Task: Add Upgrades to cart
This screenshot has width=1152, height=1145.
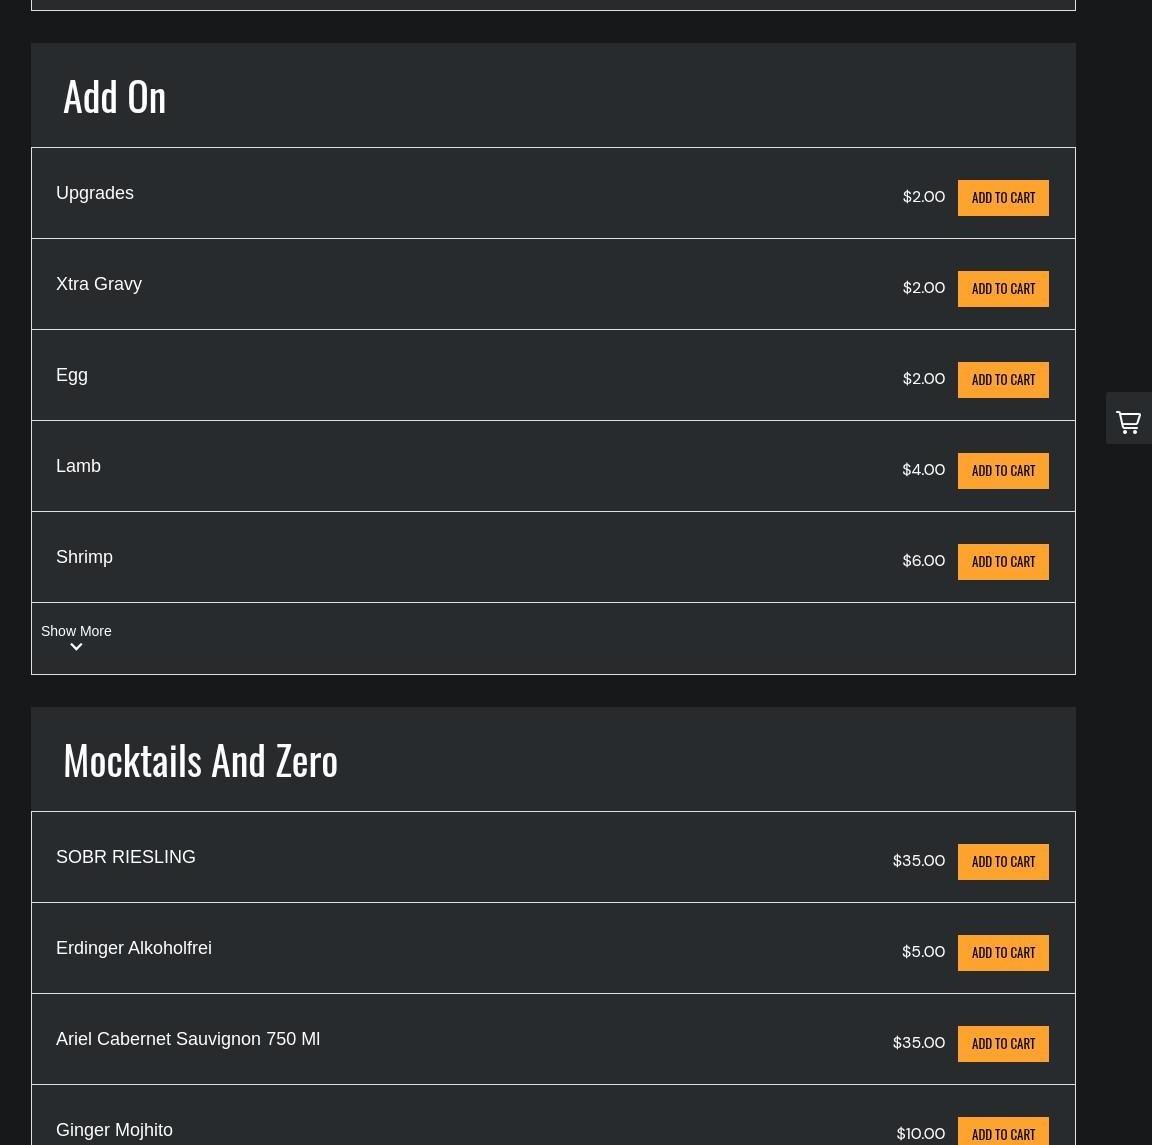Action: point(1003,198)
